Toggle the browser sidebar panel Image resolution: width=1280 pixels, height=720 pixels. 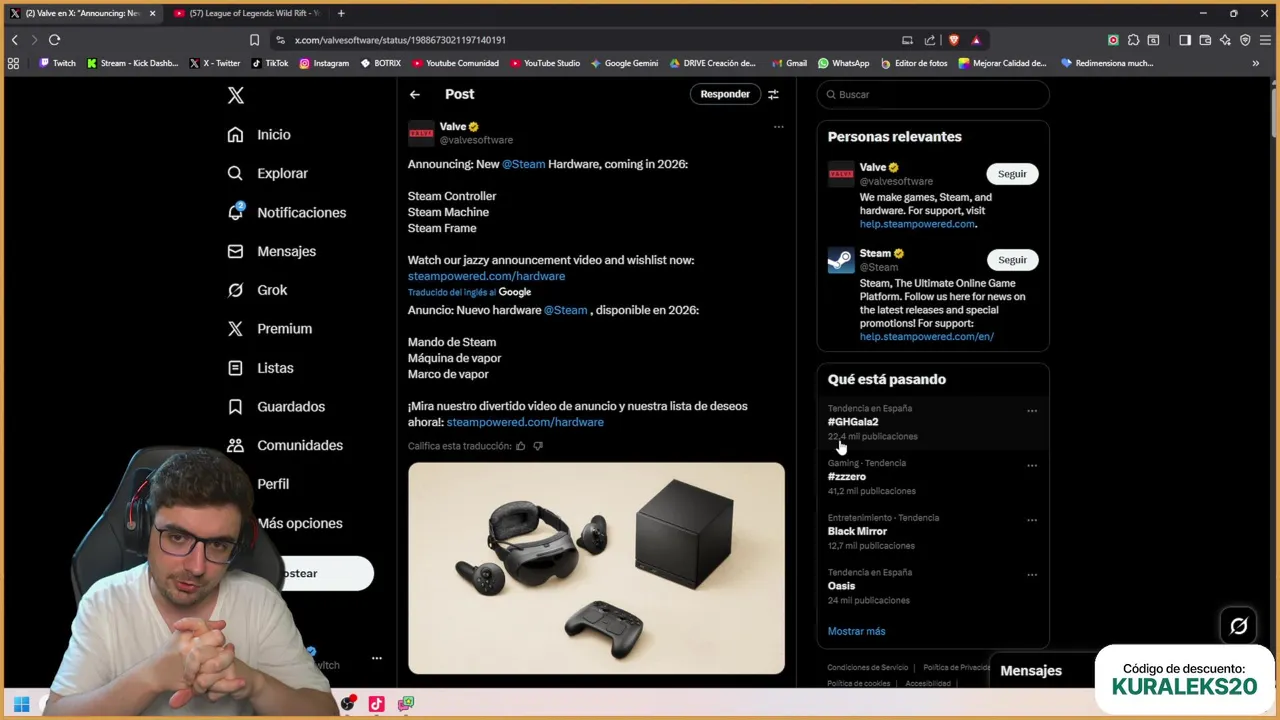[x=1185, y=40]
